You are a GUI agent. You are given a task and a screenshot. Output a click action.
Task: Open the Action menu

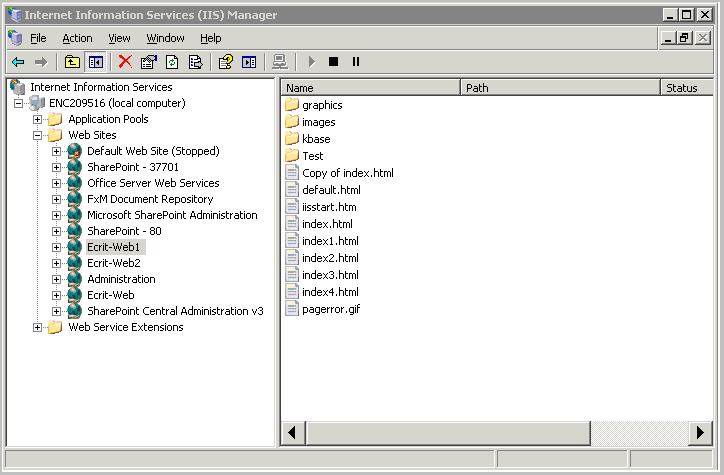pos(77,38)
